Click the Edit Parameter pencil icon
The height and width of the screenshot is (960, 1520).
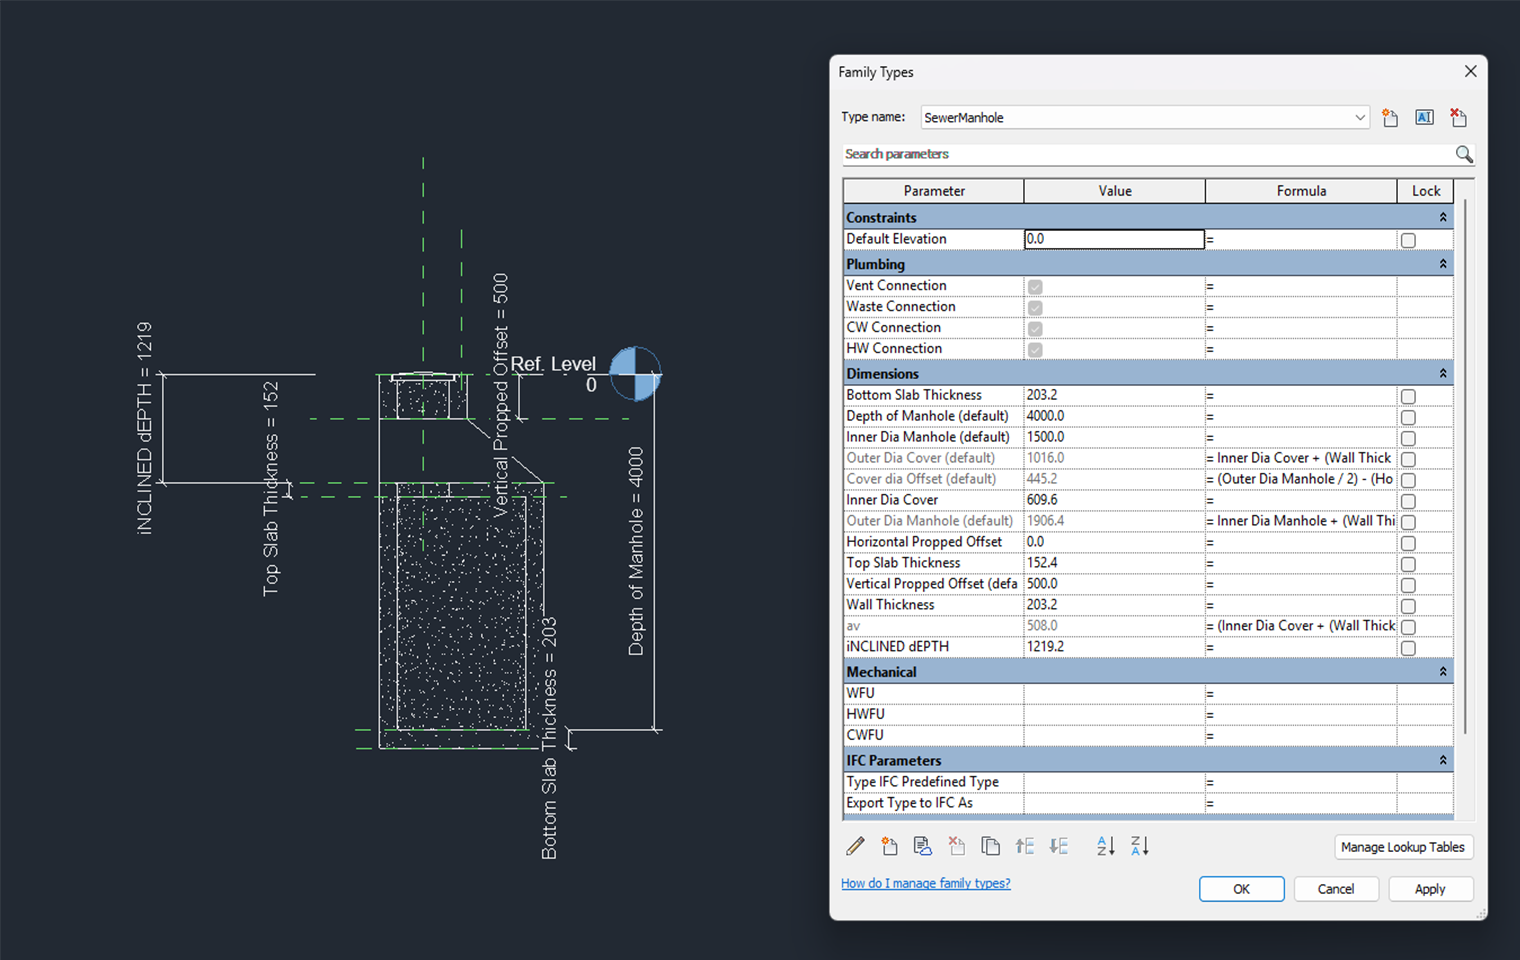coord(855,846)
